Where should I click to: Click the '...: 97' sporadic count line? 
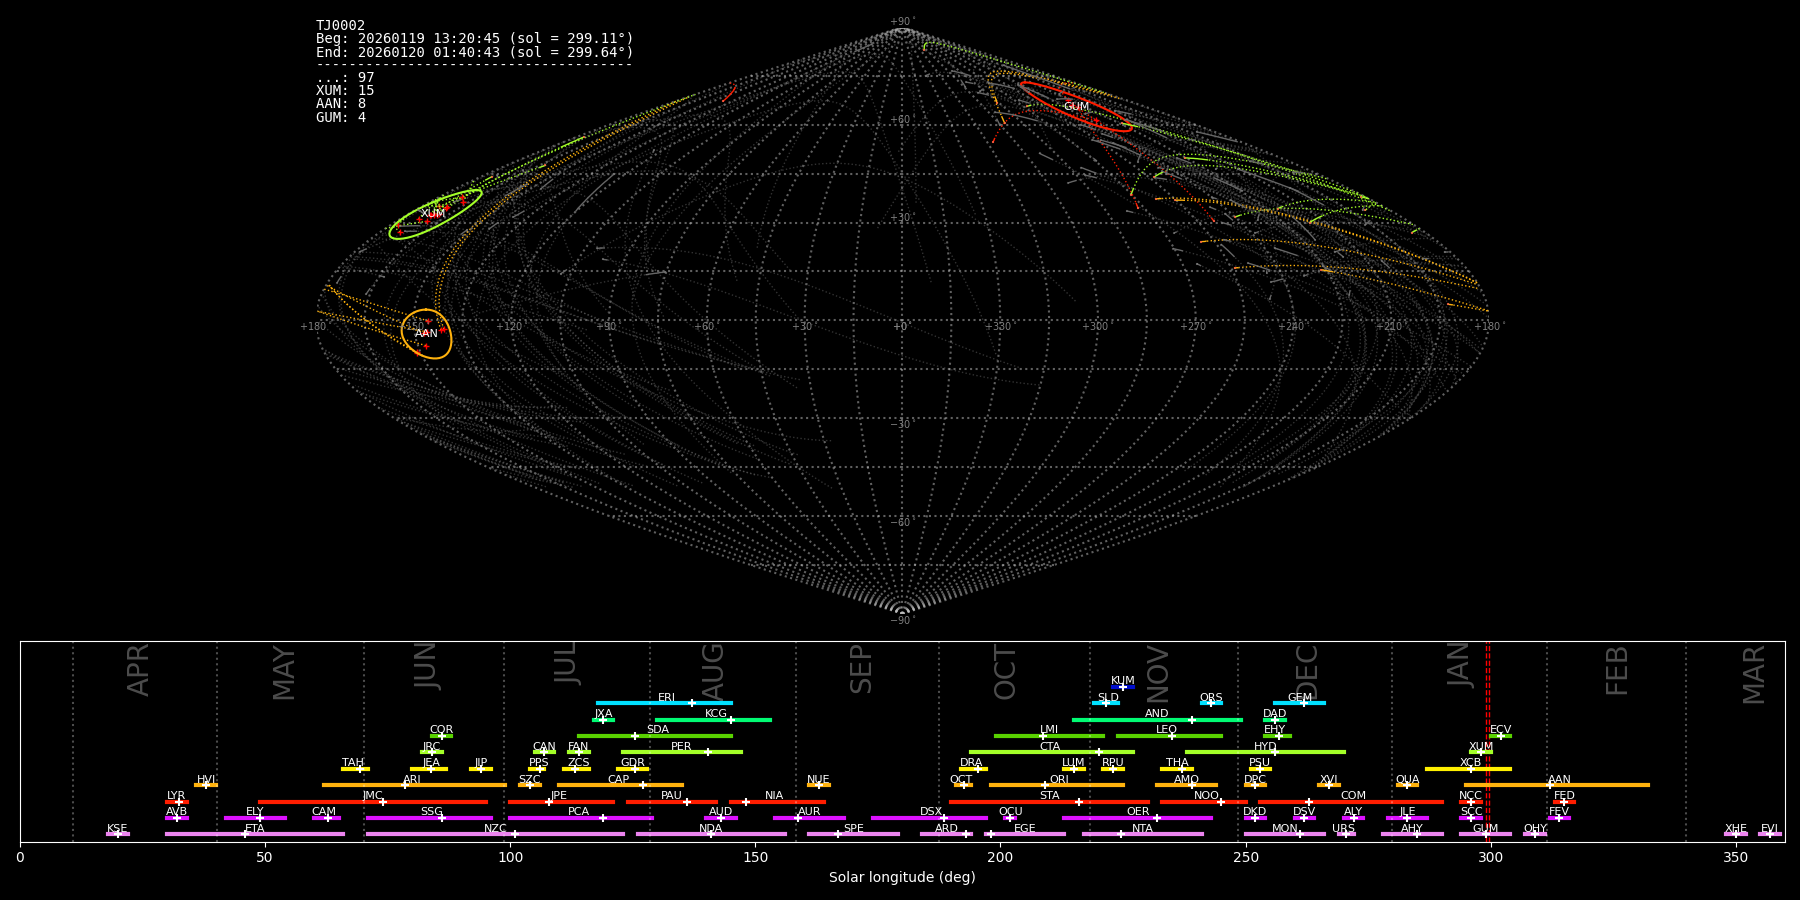click(x=345, y=78)
